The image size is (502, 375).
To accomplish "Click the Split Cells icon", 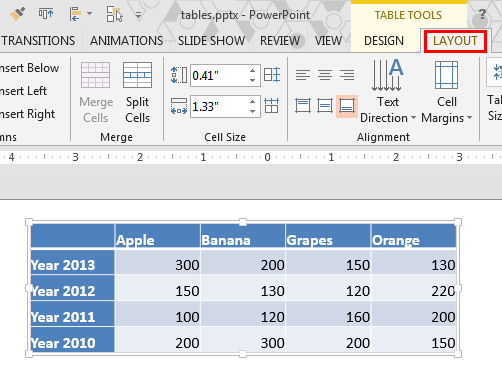I will (x=137, y=75).
